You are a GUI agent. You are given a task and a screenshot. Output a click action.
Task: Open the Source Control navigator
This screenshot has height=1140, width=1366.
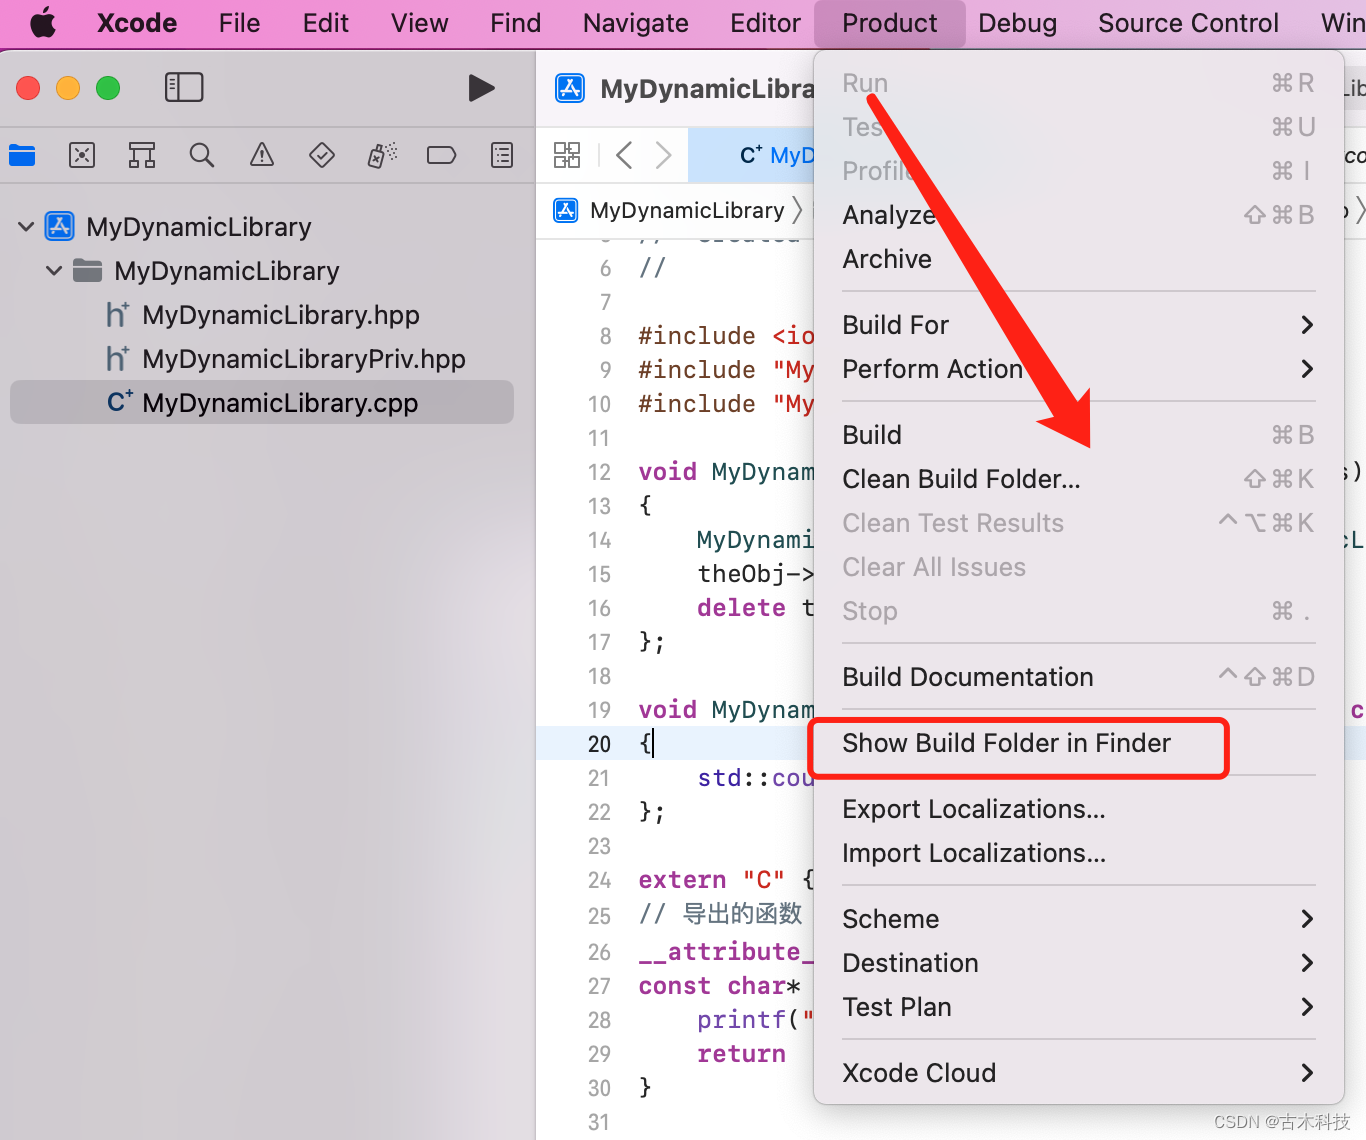coord(82,155)
